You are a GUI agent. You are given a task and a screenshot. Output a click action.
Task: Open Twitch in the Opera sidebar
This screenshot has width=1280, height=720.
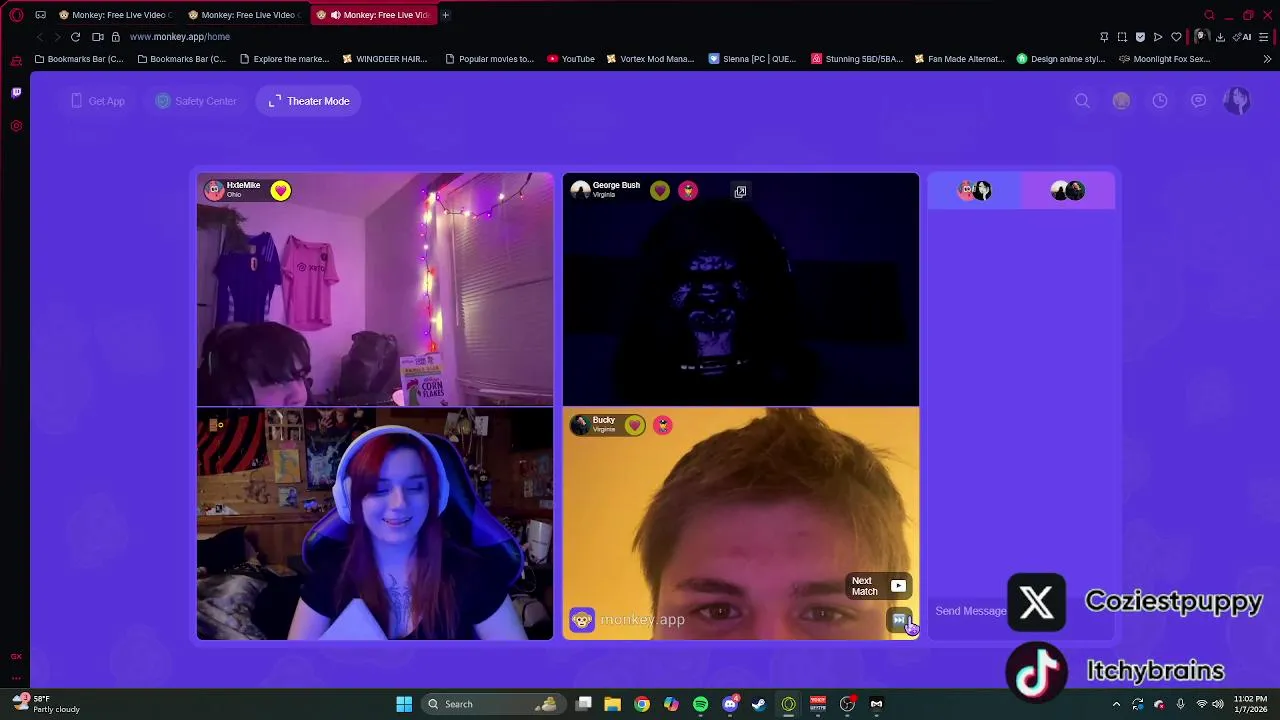16,93
